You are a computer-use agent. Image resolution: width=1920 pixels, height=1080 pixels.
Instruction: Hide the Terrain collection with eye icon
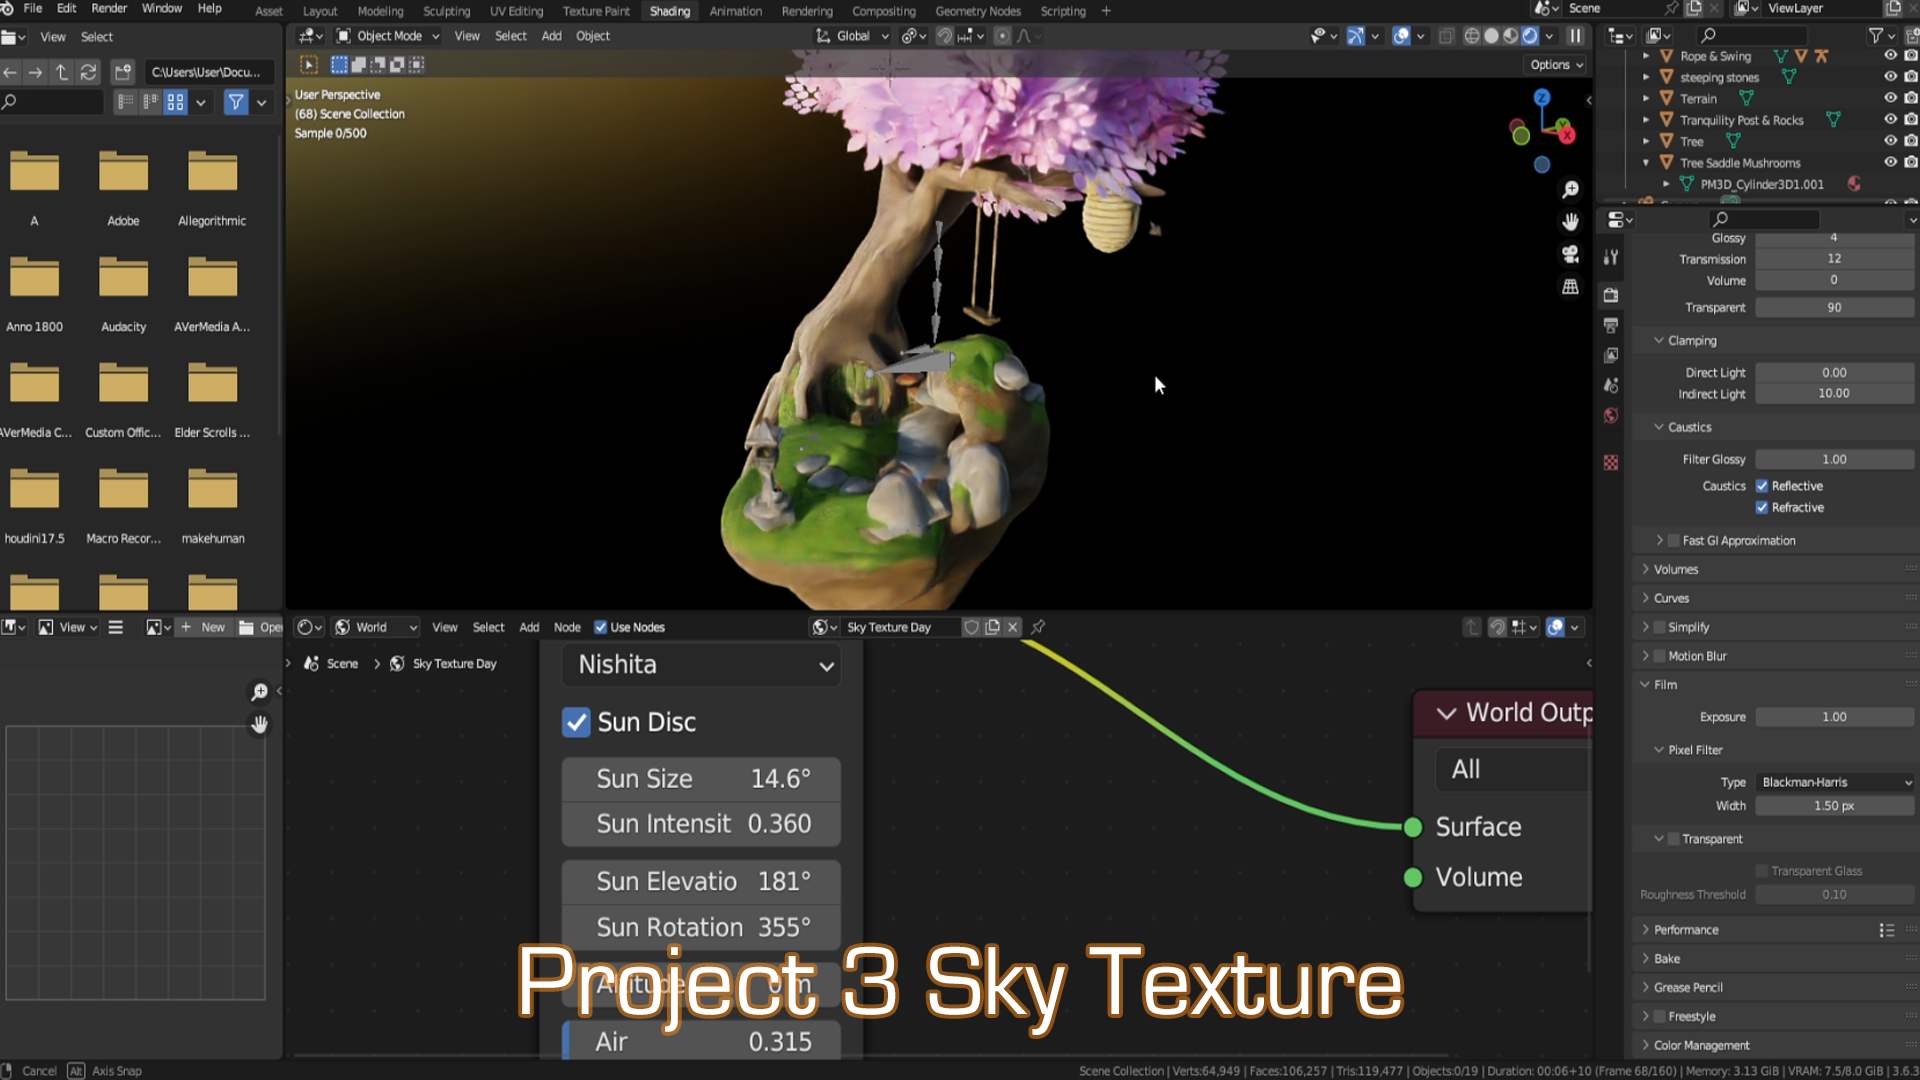pos(1890,98)
